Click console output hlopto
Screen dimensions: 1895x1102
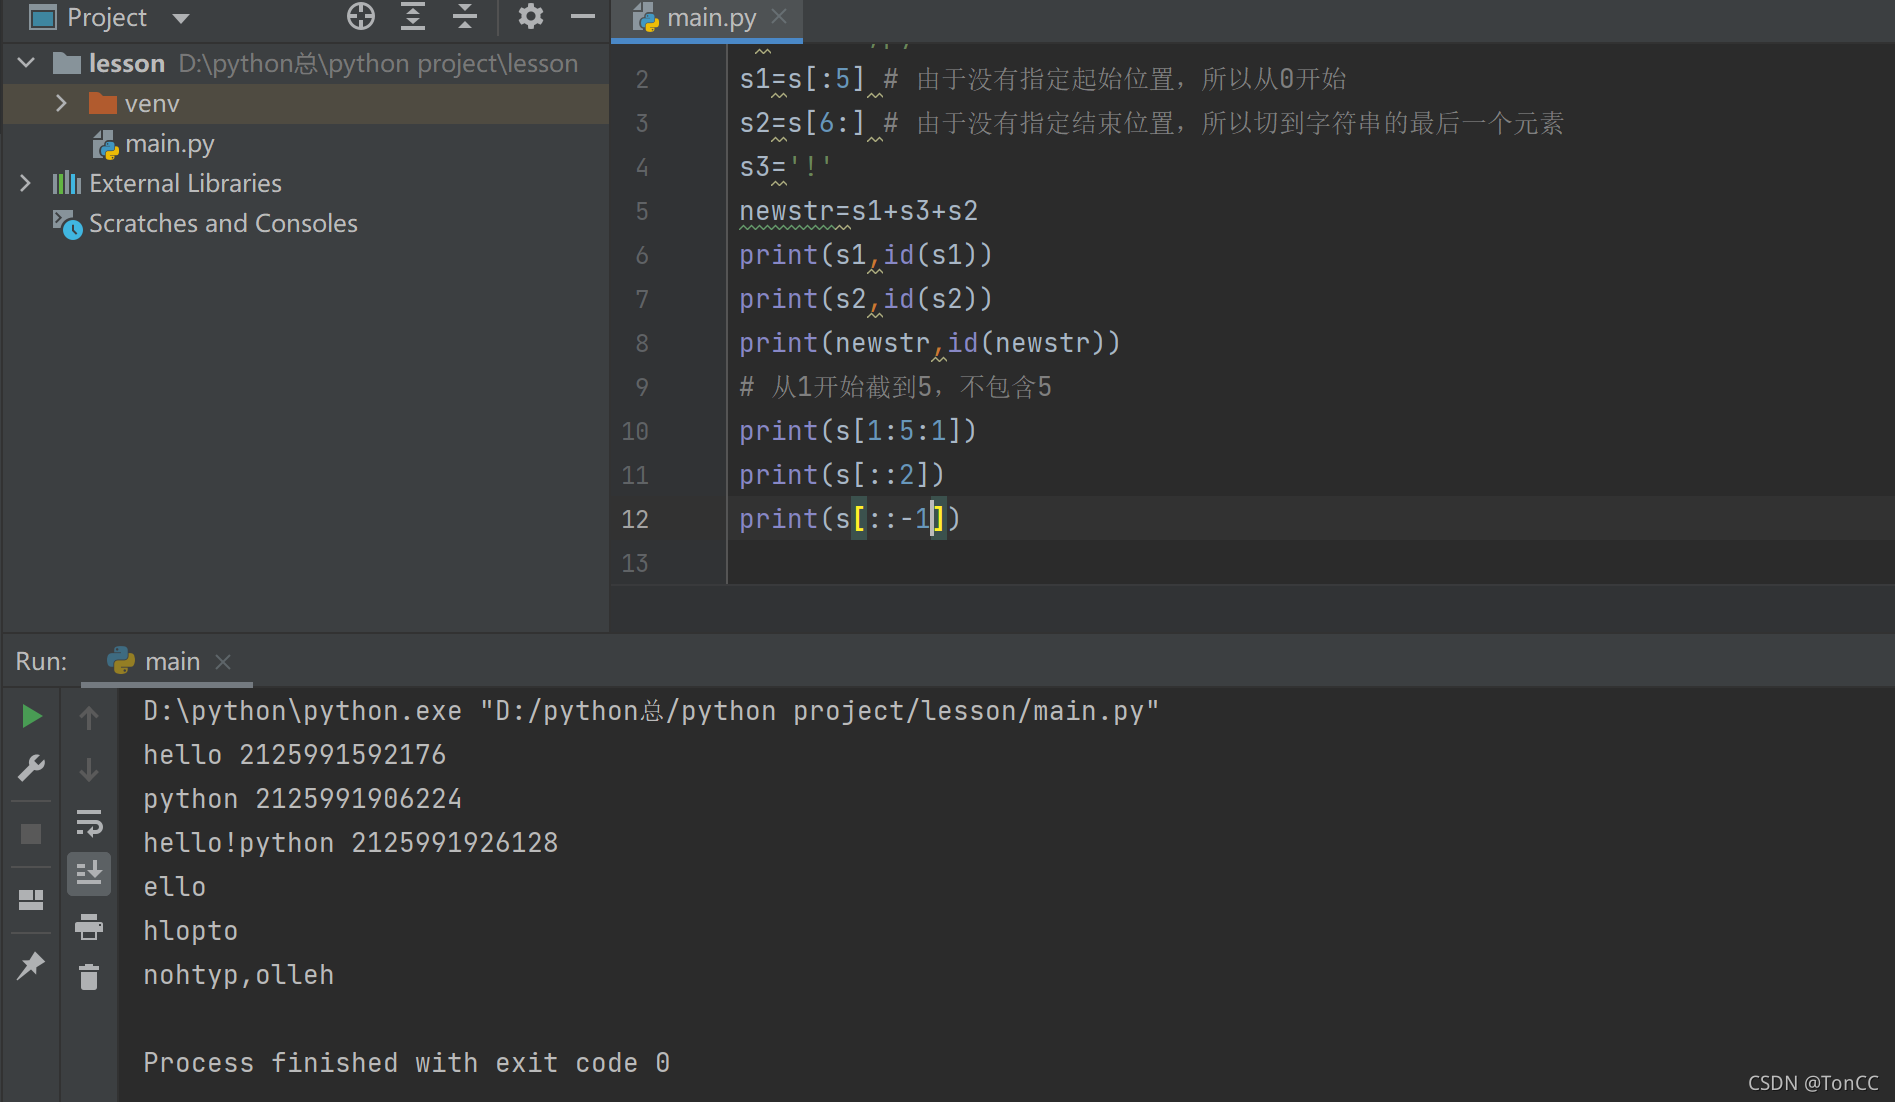[191, 931]
